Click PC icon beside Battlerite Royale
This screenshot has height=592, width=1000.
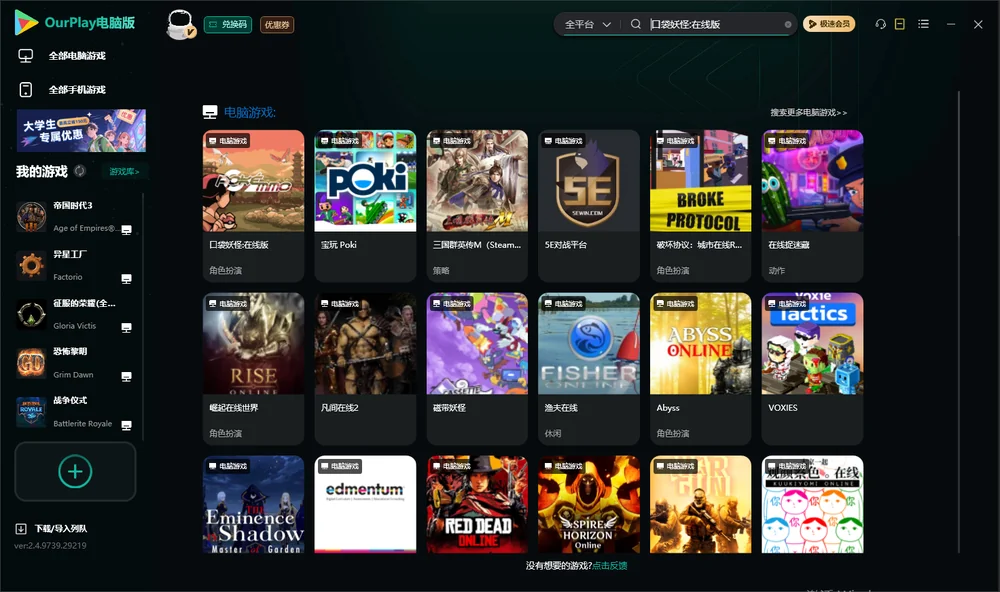click(x=126, y=426)
